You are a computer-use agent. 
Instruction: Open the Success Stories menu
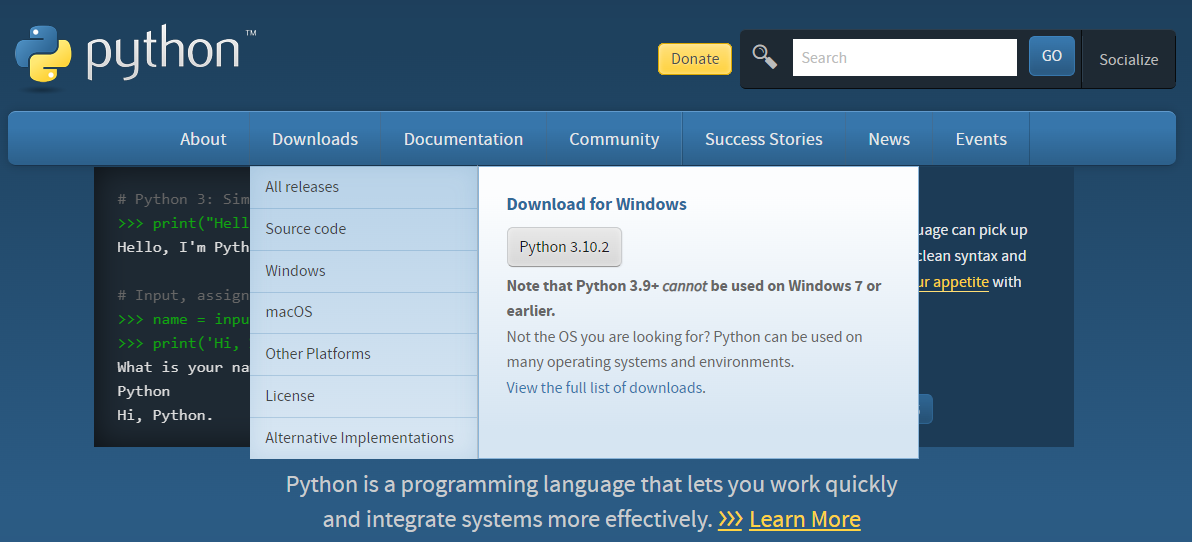pos(764,139)
